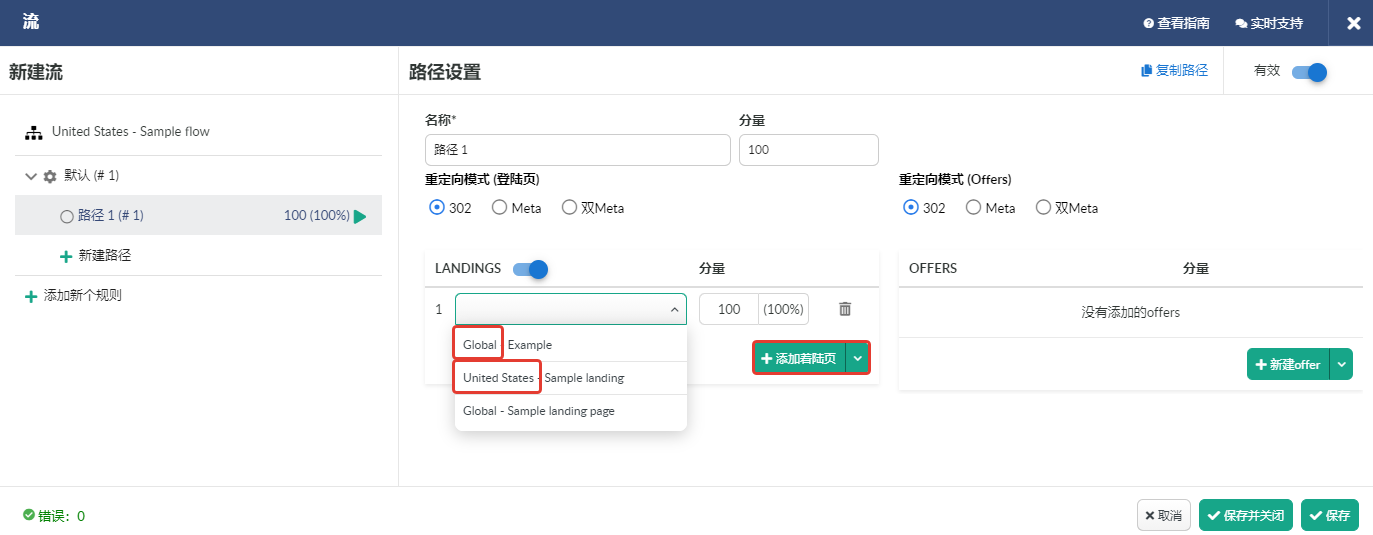The width and height of the screenshot is (1373, 535).
Task: Click the 取消 cancel button
Action: (1164, 515)
